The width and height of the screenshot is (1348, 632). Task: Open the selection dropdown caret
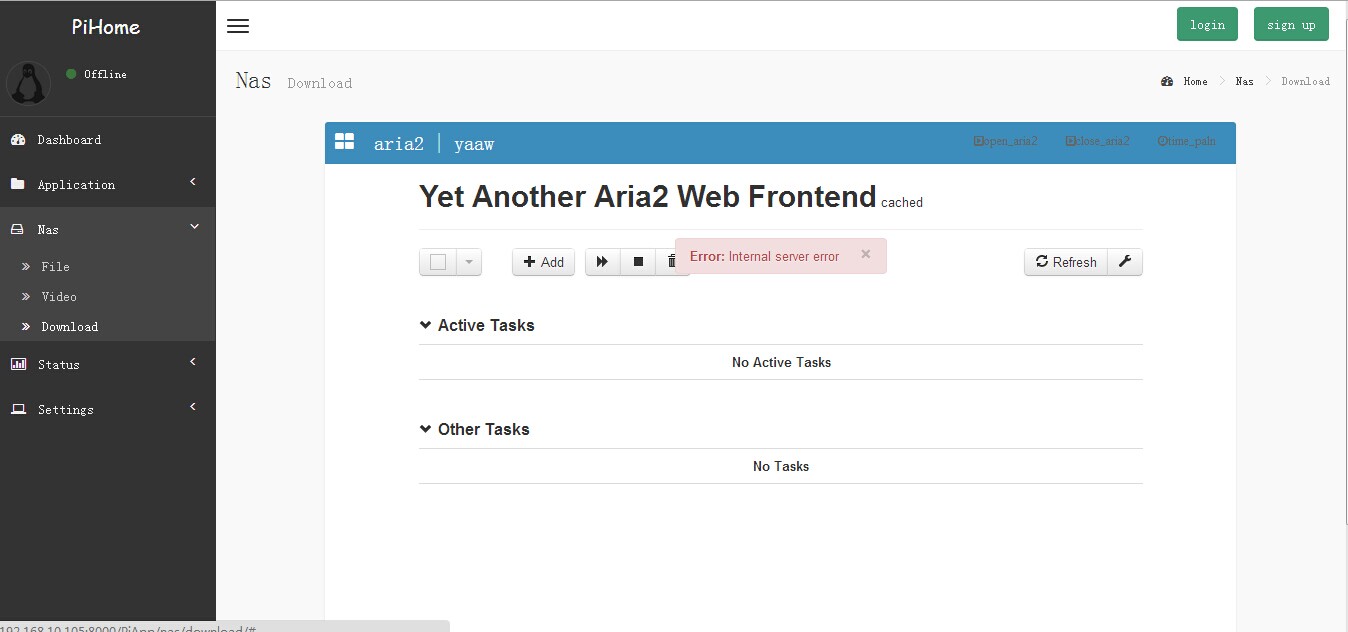[x=469, y=262]
